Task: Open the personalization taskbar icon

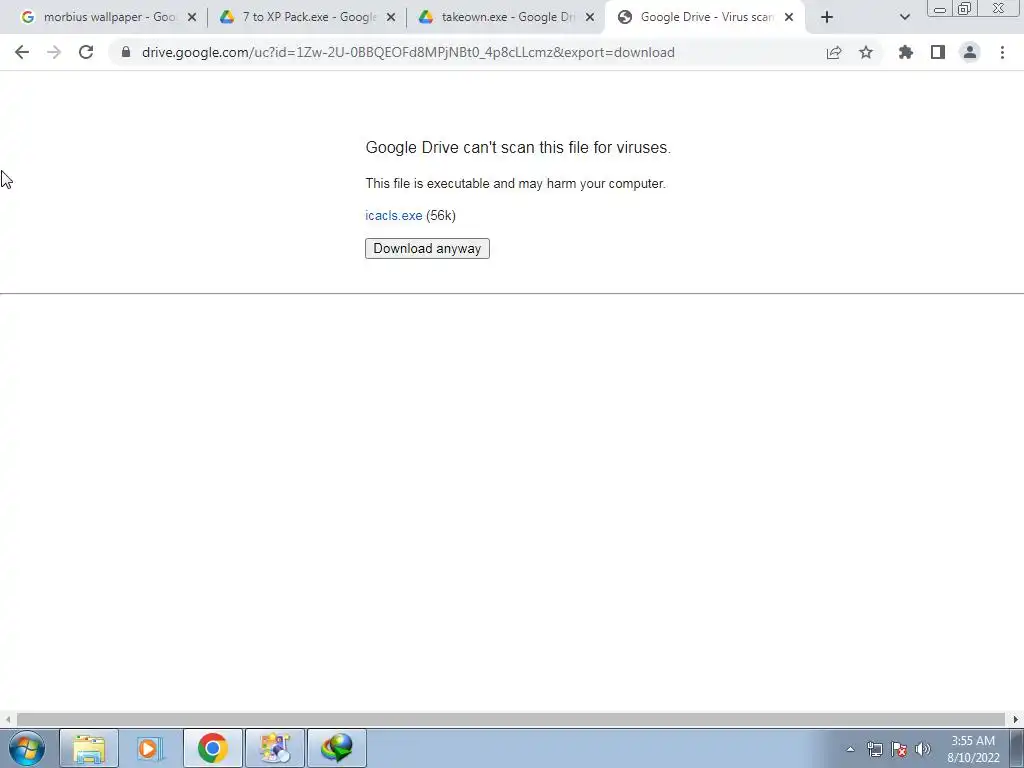Action: click(x=274, y=748)
